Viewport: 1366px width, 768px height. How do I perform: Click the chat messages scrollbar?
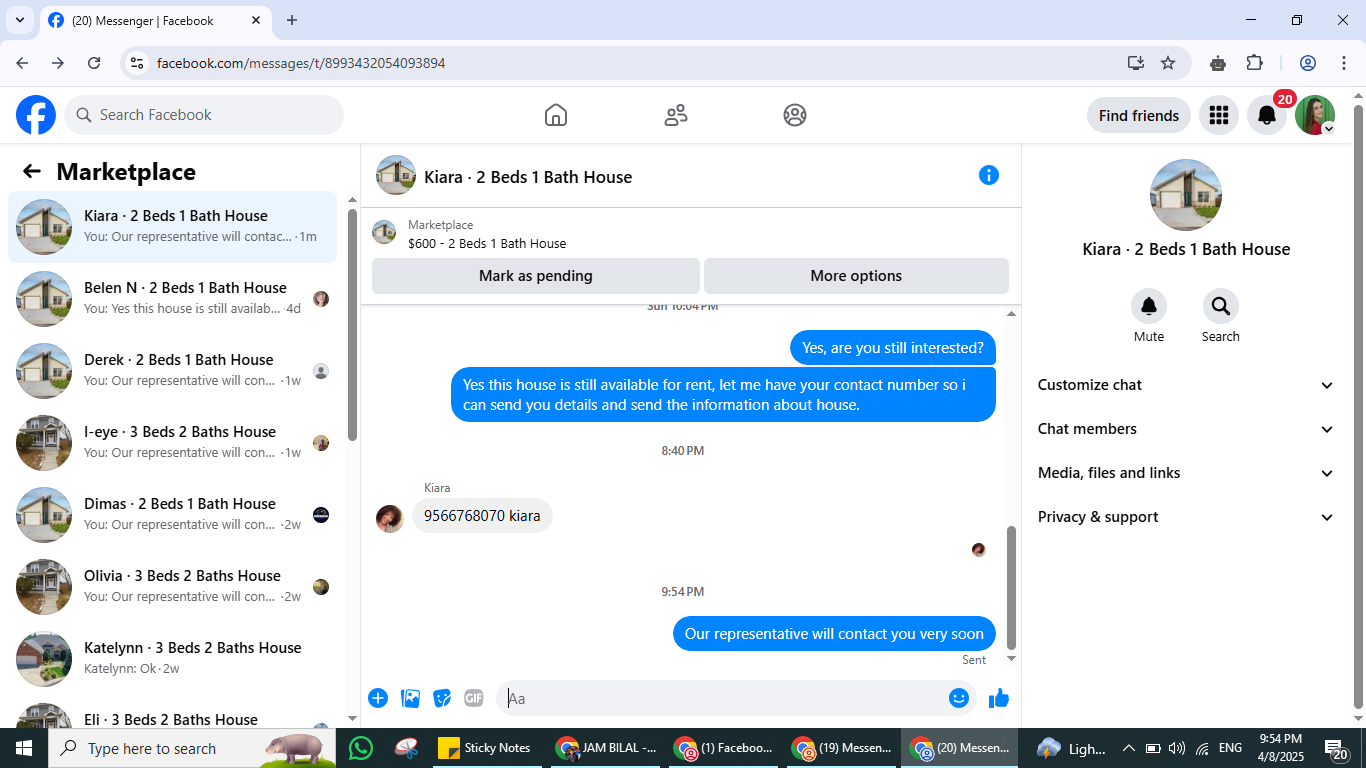[x=1011, y=588]
